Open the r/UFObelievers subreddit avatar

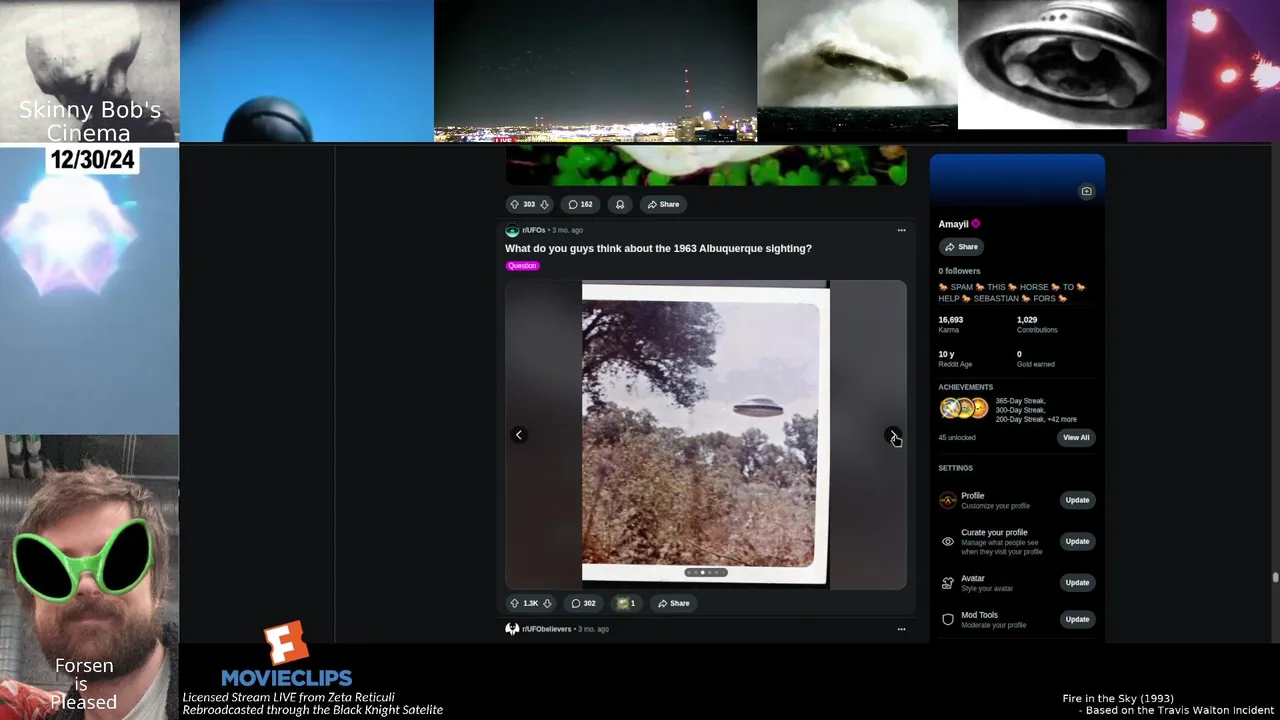[x=512, y=629]
